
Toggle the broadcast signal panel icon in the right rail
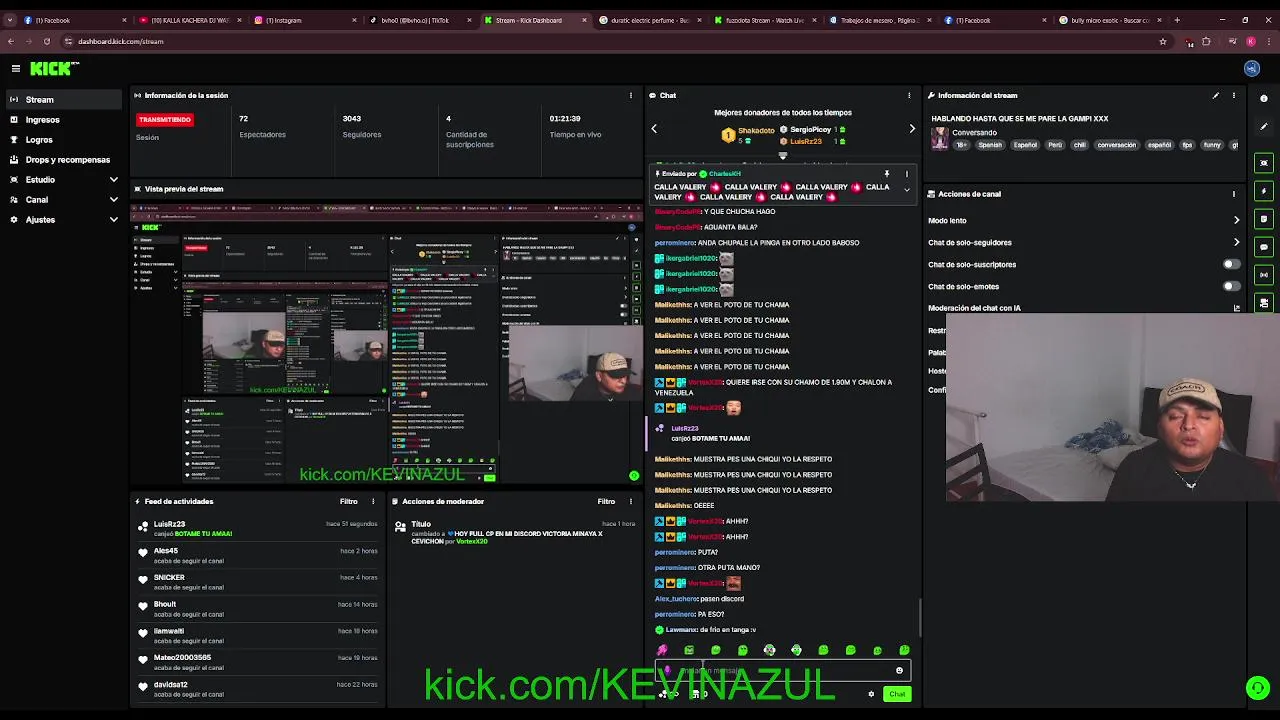(1264, 275)
